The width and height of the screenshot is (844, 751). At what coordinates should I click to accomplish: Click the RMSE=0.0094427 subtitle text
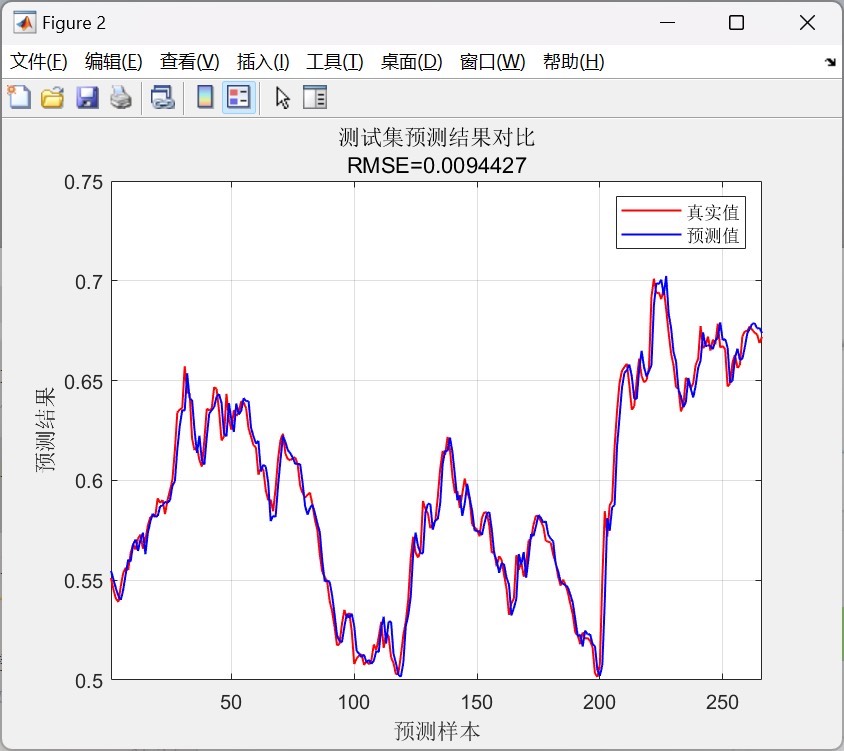pyautogui.click(x=437, y=165)
